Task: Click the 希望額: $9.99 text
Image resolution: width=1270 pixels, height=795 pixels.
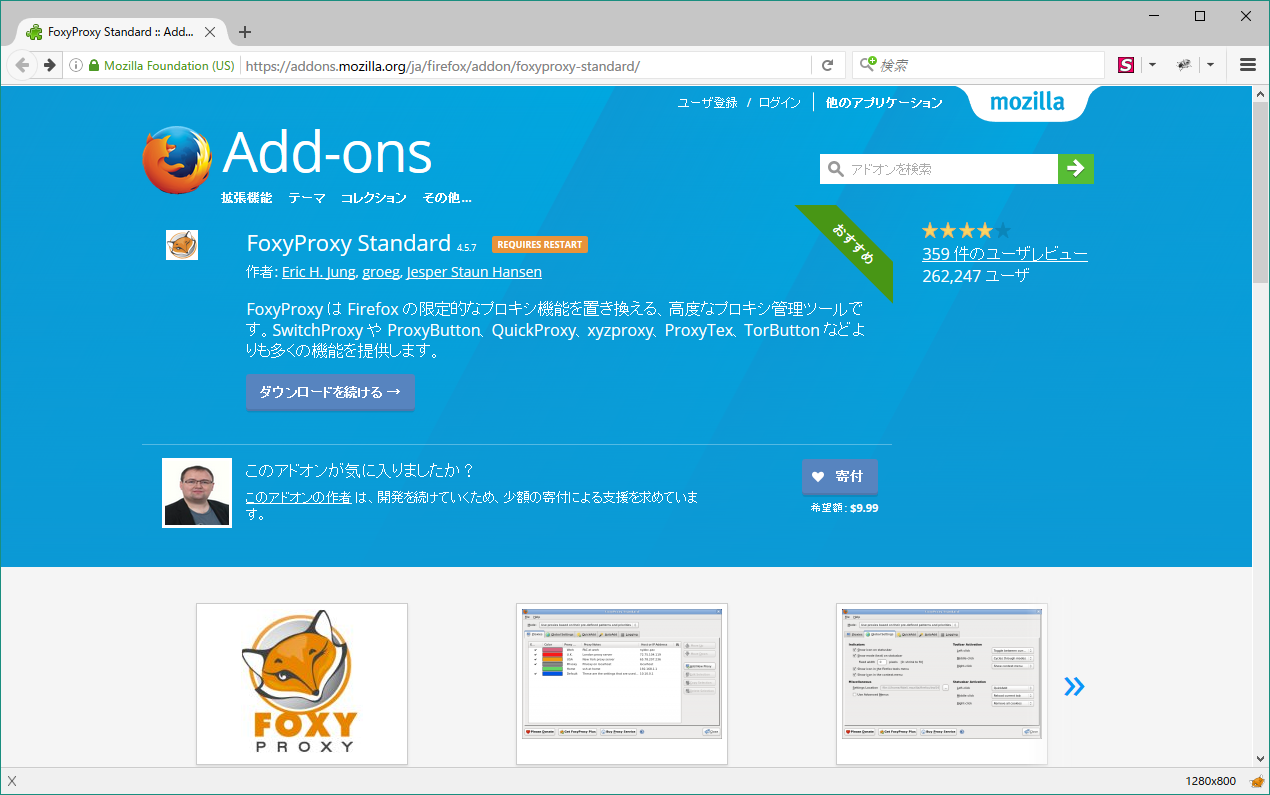Action: tap(844, 508)
